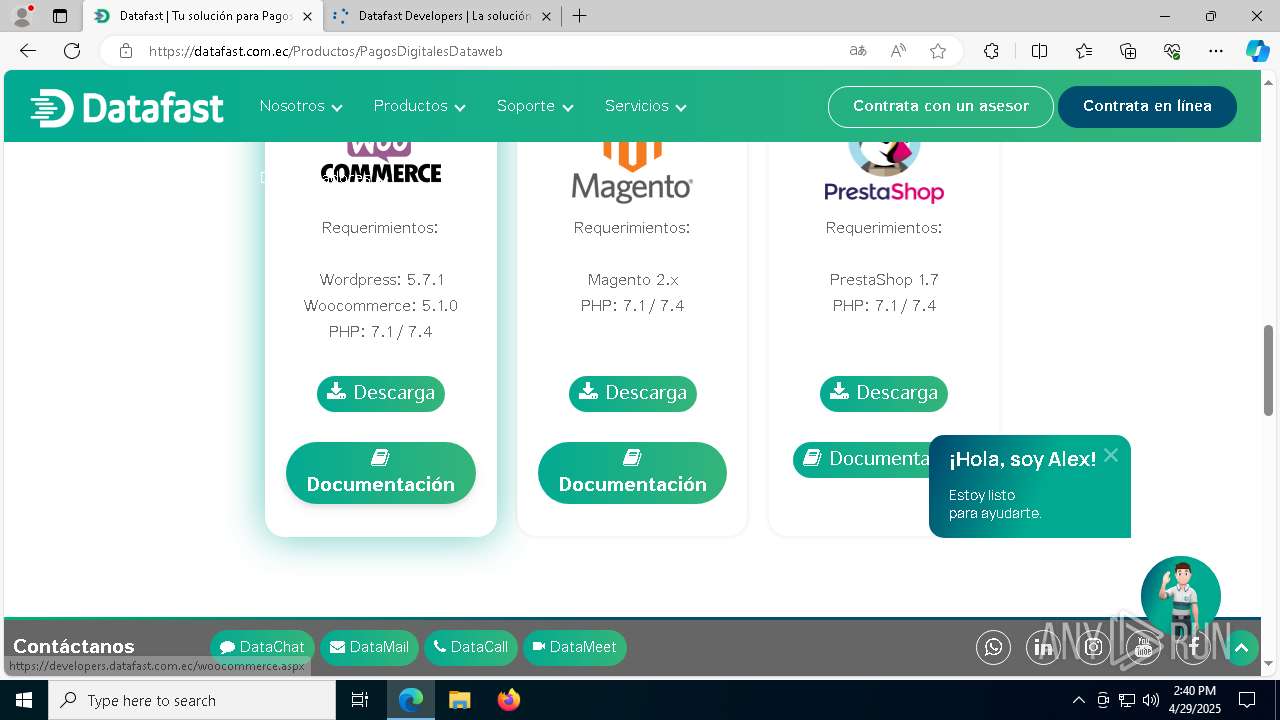Open the browser profile icon
The width and height of the screenshot is (1280, 720).
pos(22,16)
